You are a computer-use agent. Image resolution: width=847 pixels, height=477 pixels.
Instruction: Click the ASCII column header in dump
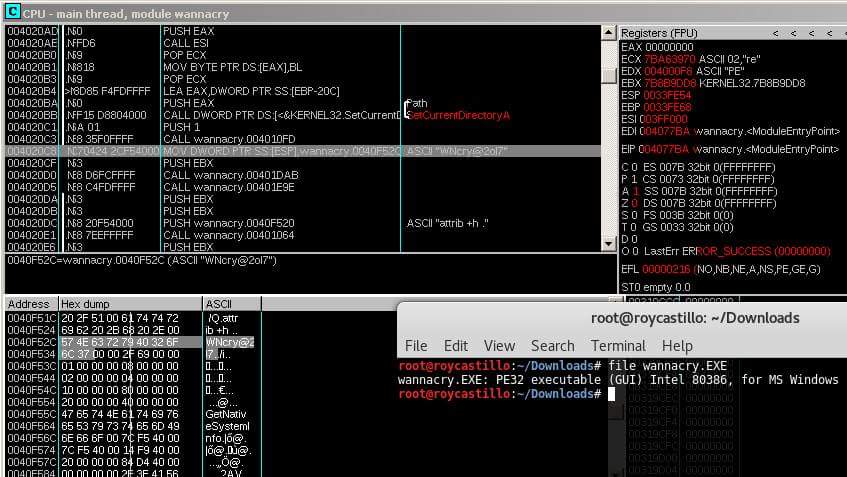(232, 304)
